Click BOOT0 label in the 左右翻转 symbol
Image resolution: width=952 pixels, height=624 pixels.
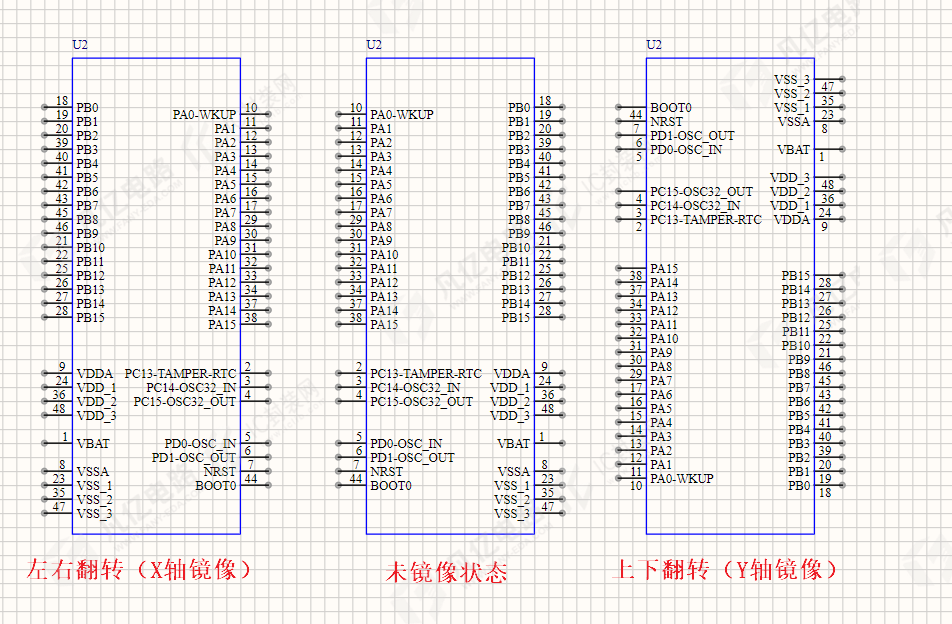pos(216,486)
